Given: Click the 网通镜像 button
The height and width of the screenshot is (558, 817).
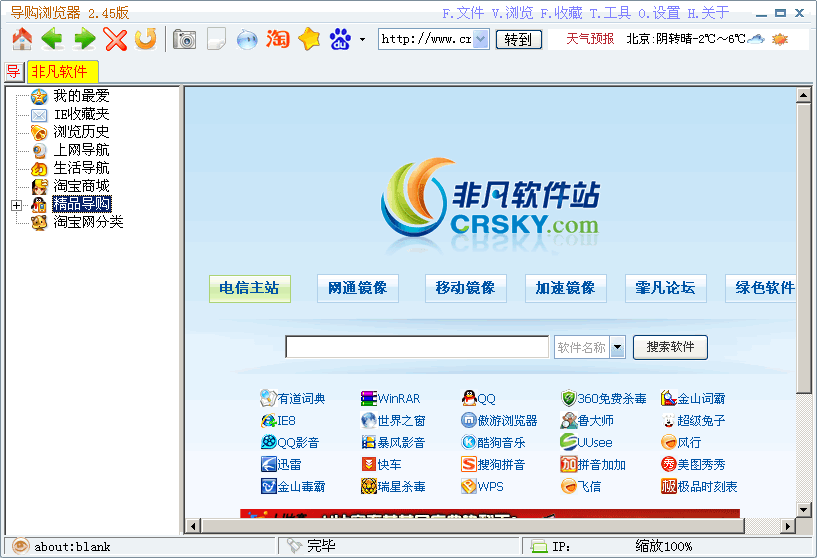Looking at the screenshot, I should coord(357,288).
